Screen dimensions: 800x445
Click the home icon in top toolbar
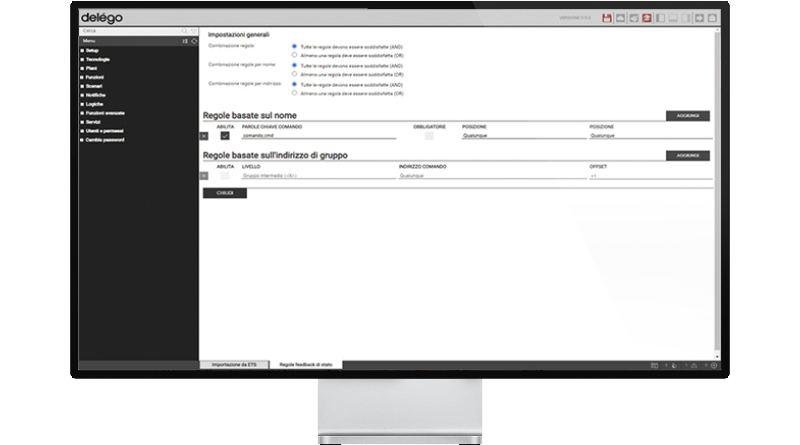point(712,18)
